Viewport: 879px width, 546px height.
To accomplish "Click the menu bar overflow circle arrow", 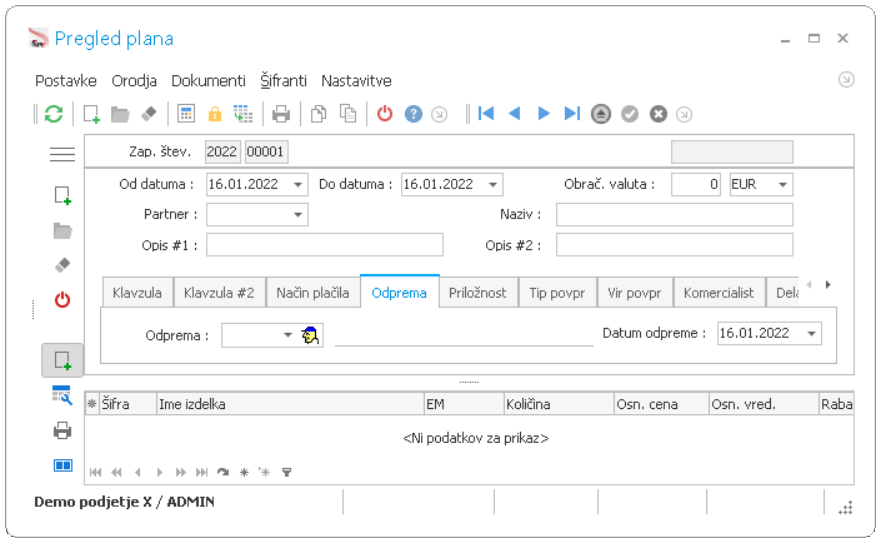I will (x=846, y=80).
